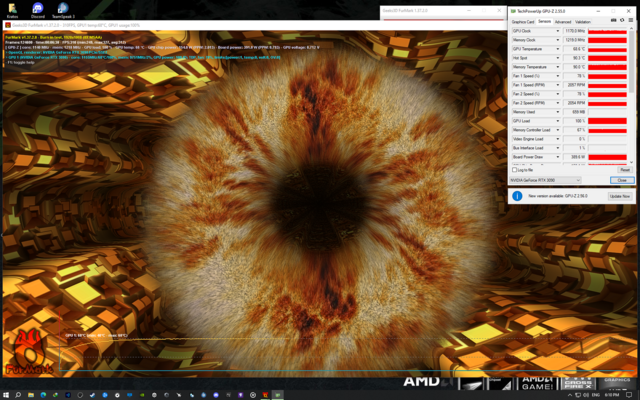The image size is (640, 400).
Task: Click the ENG language indicator
Action: [596, 395]
